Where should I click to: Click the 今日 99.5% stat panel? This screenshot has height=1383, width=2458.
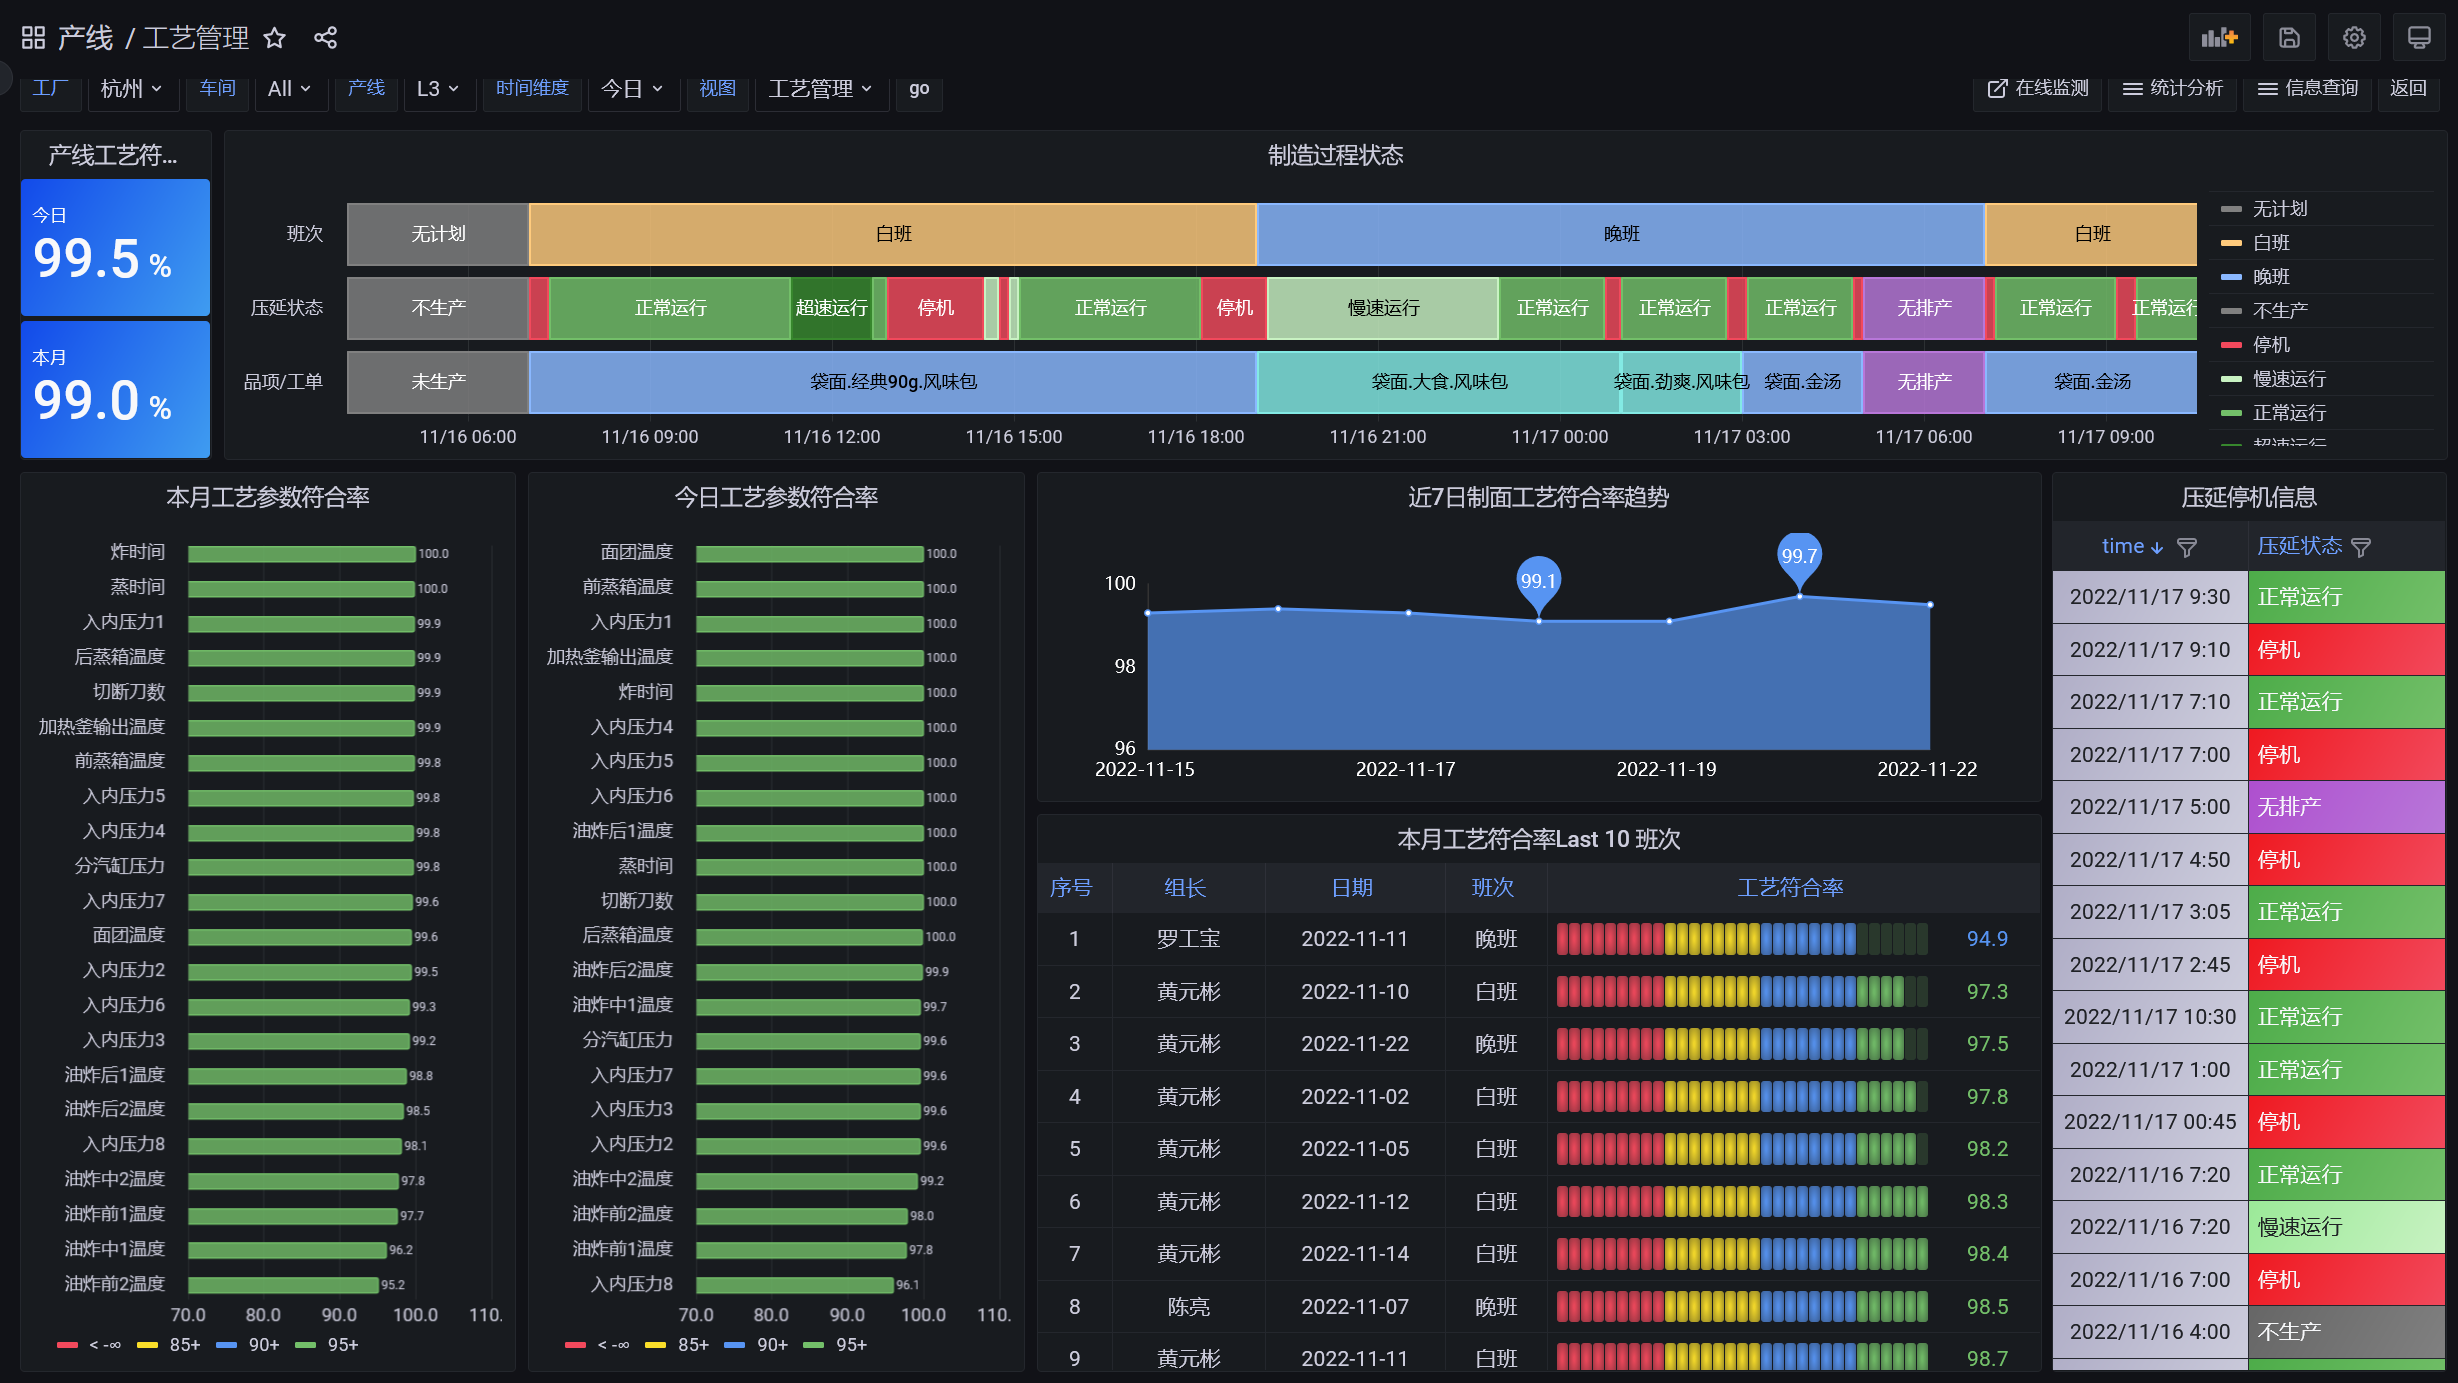click(115, 247)
